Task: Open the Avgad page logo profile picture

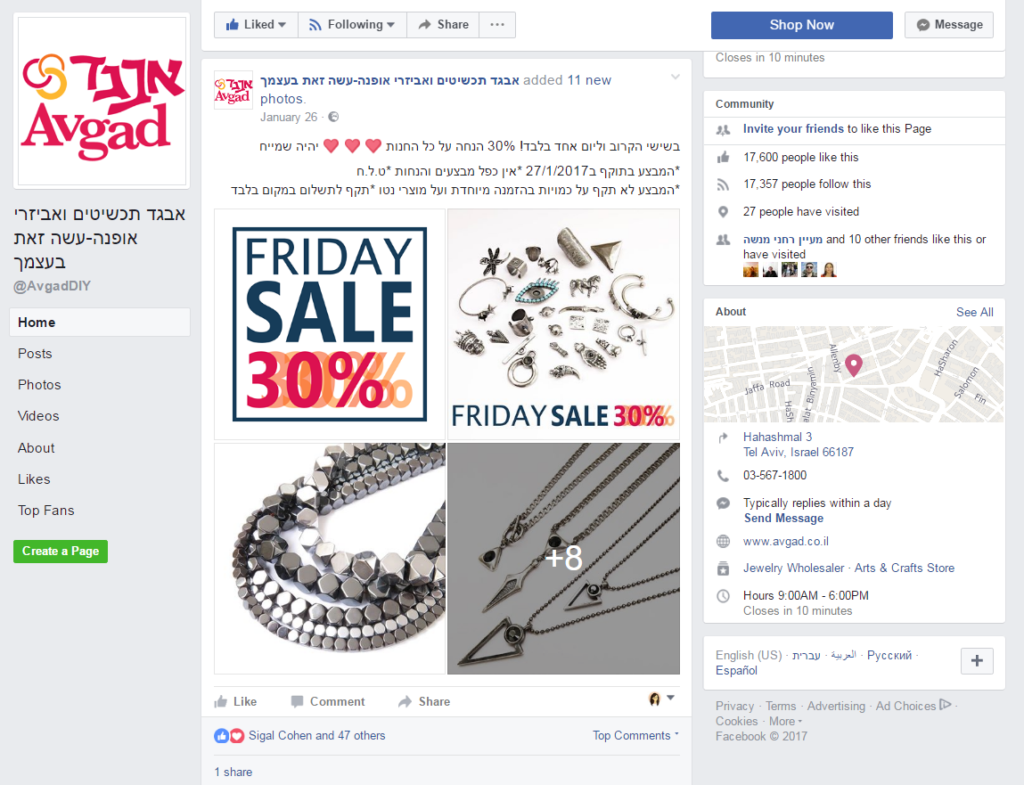Action: (102, 101)
